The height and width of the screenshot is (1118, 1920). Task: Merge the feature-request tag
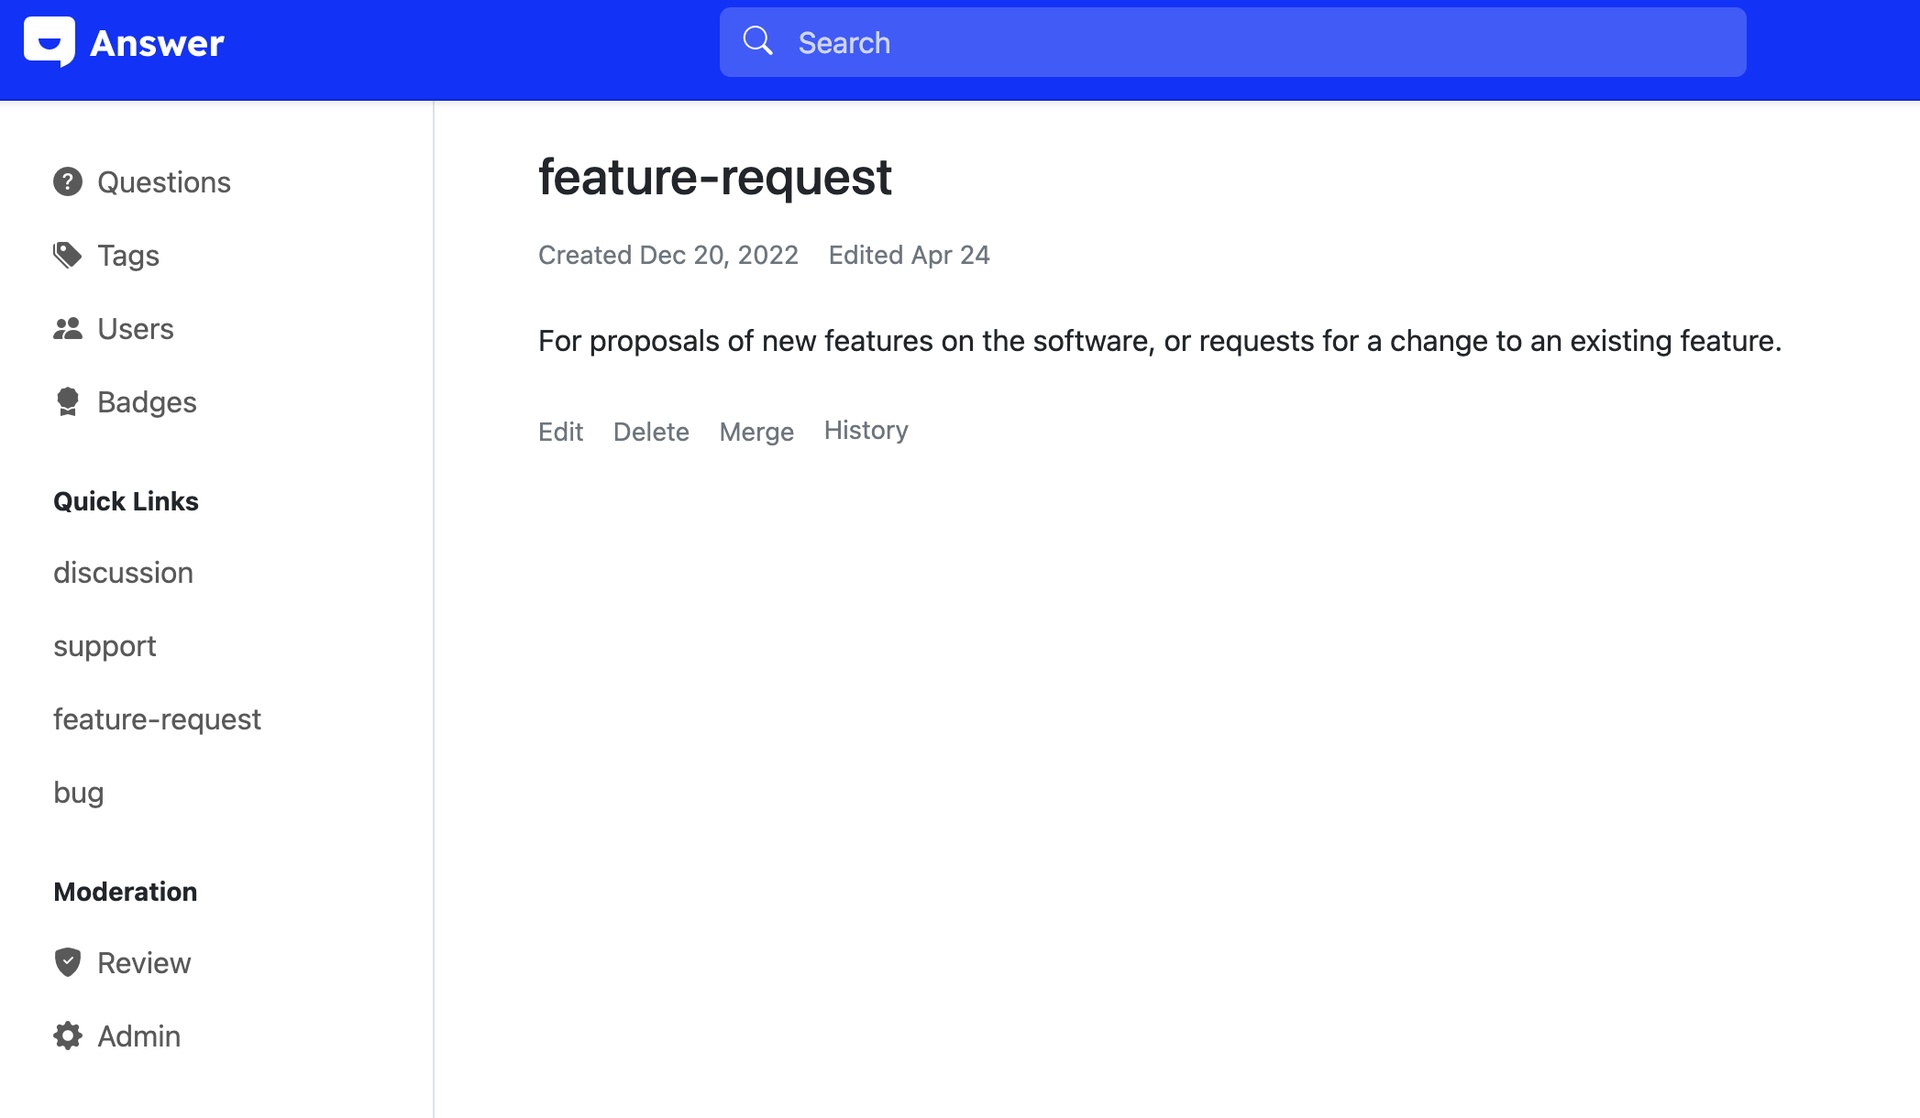point(756,431)
